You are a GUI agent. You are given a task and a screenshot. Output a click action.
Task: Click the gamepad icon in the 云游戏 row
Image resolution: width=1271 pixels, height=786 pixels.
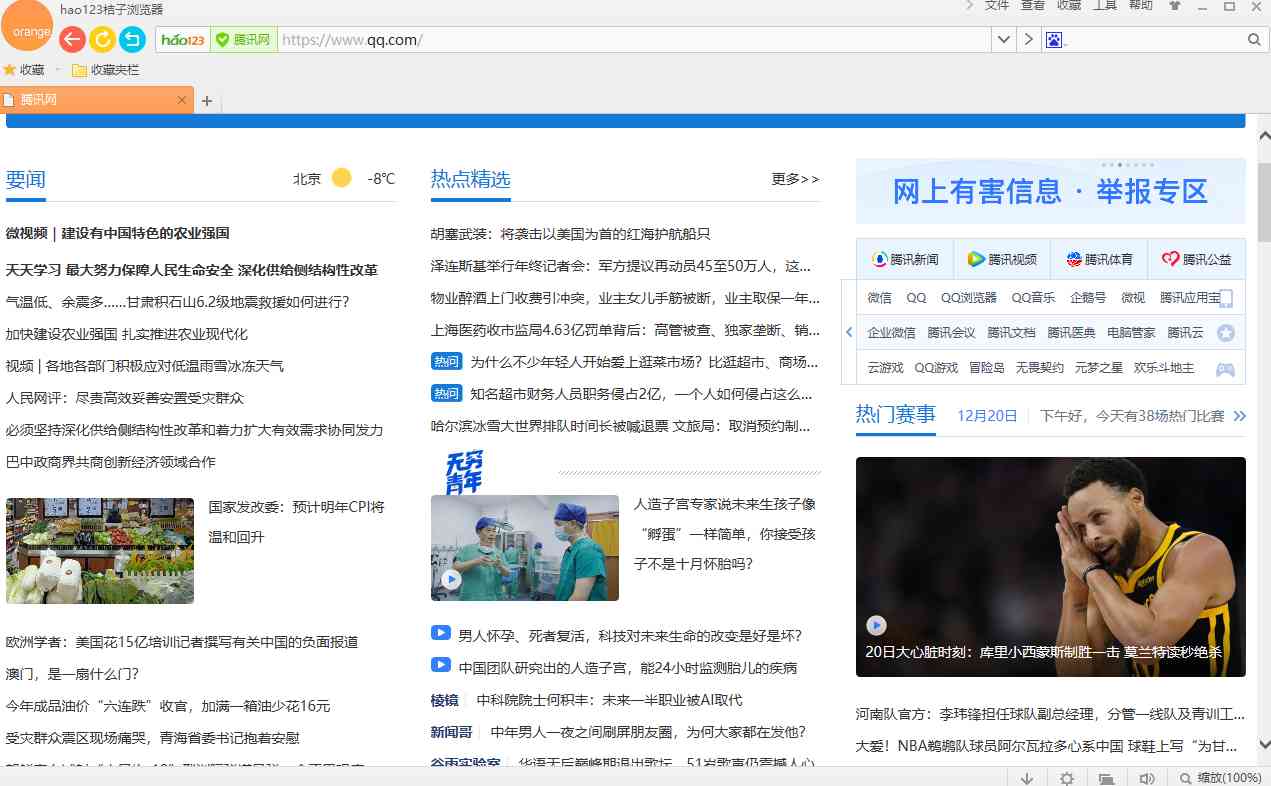tap(1225, 368)
